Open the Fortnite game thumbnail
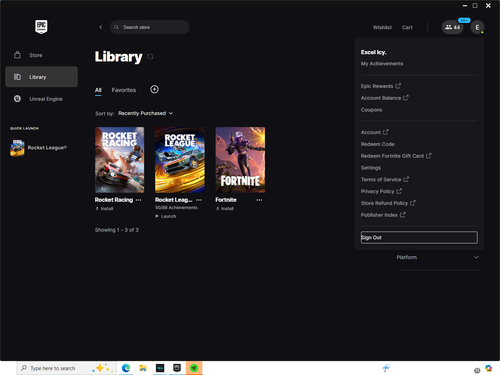The width and height of the screenshot is (500, 375). click(240, 160)
